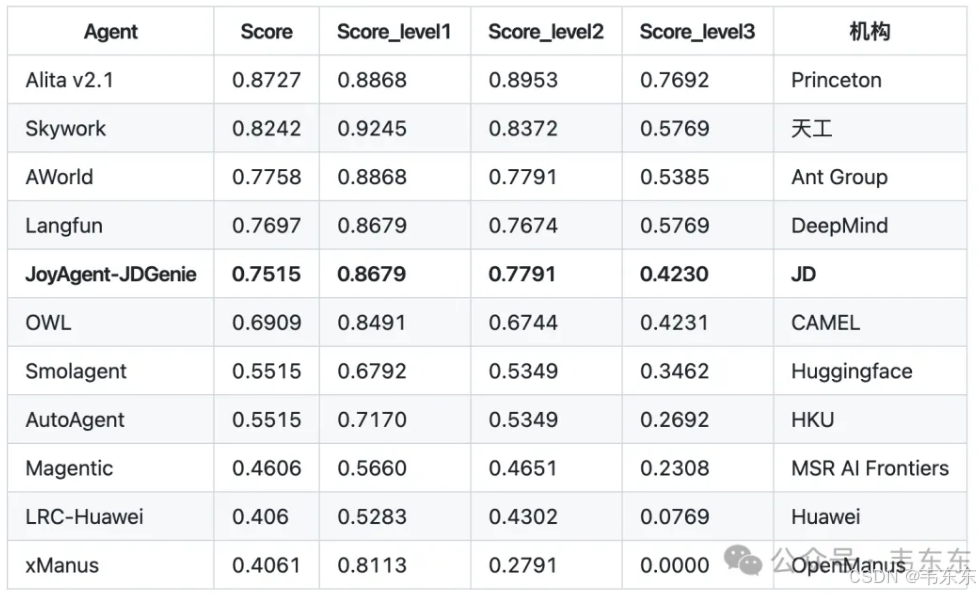Screen dimensions: 980x594
Task: Select the "OWL" agent cell
Action: click(x=48, y=323)
